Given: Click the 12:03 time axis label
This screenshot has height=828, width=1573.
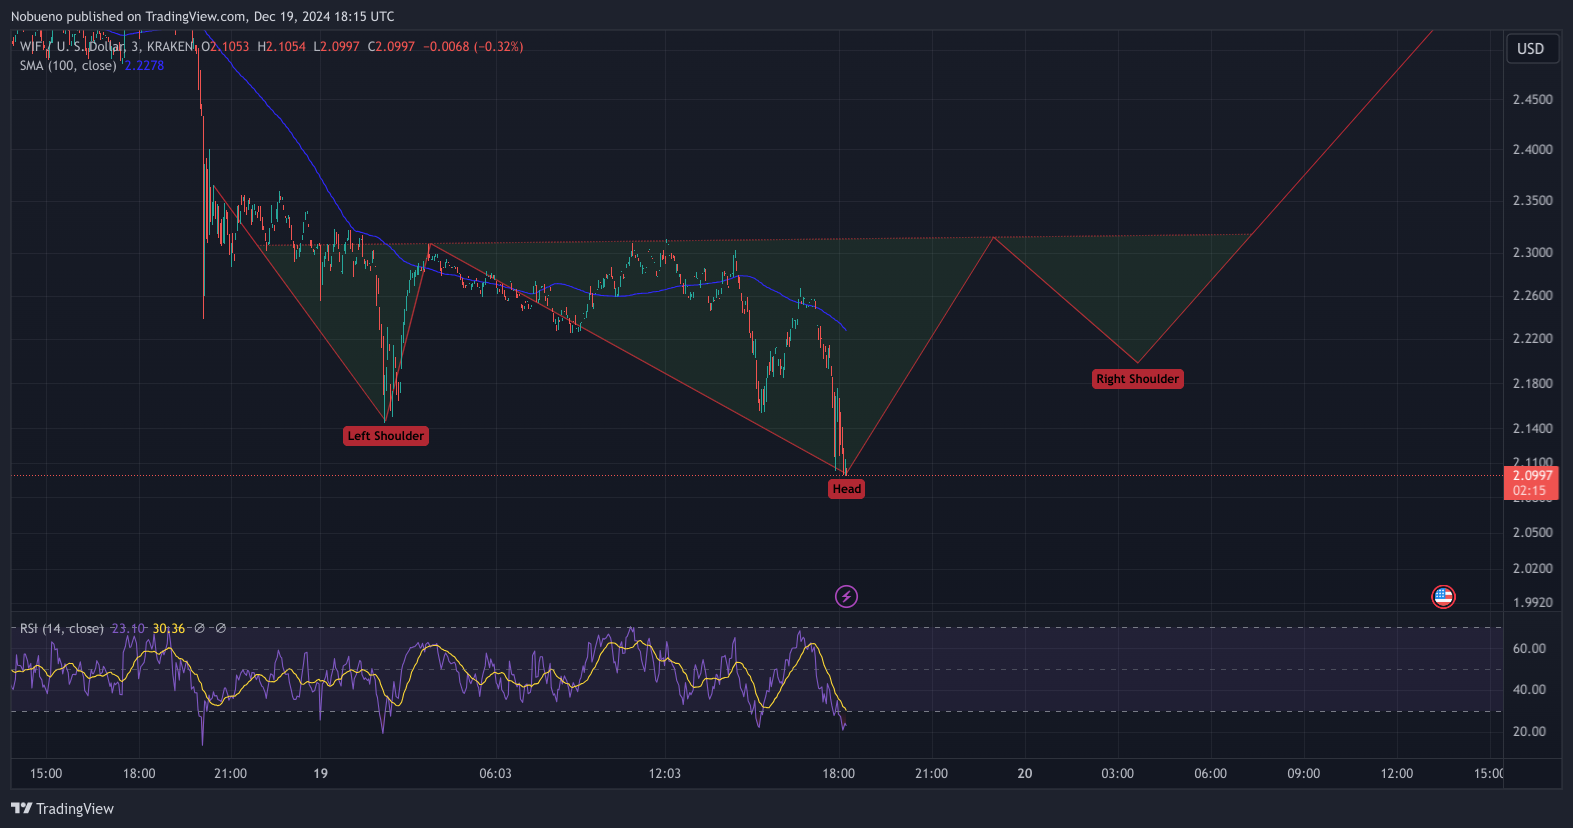Looking at the screenshot, I should coord(664,773).
